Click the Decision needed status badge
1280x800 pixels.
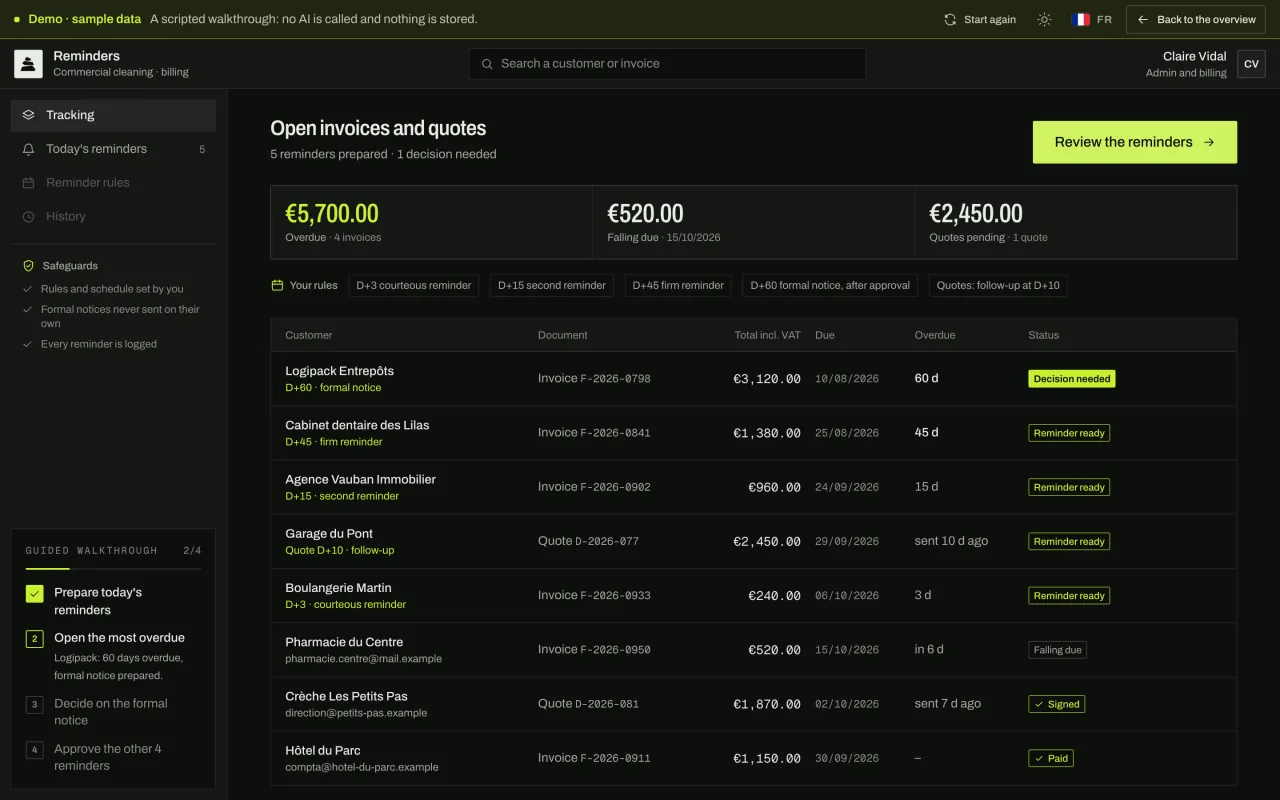[1072, 379]
